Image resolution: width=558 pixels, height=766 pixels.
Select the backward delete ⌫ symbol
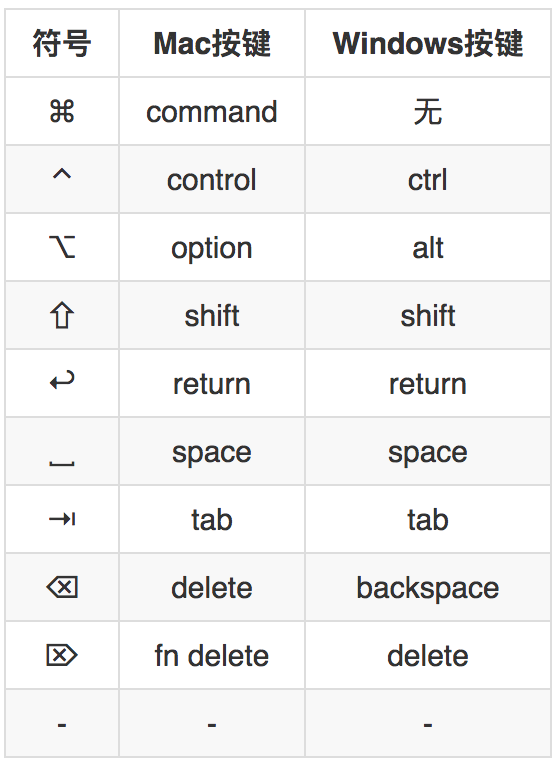point(62,587)
